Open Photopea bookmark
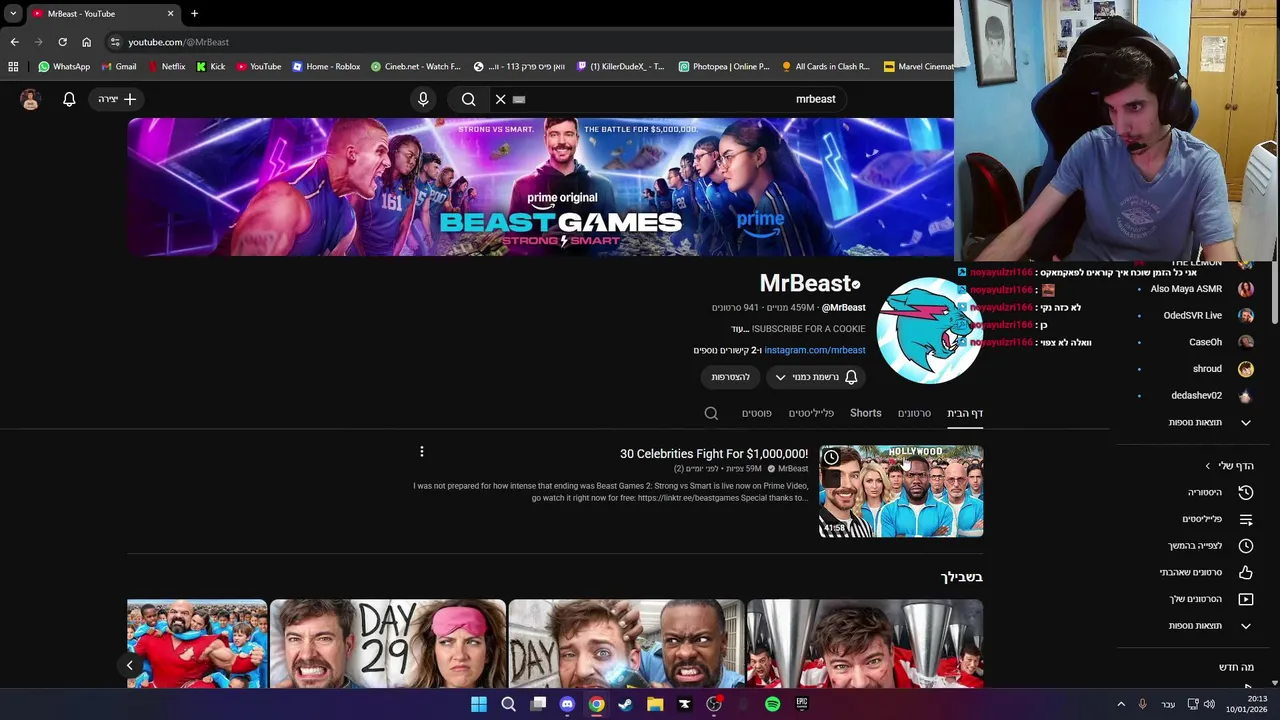The width and height of the screenshot is (1280, 720). coord(724,67)
